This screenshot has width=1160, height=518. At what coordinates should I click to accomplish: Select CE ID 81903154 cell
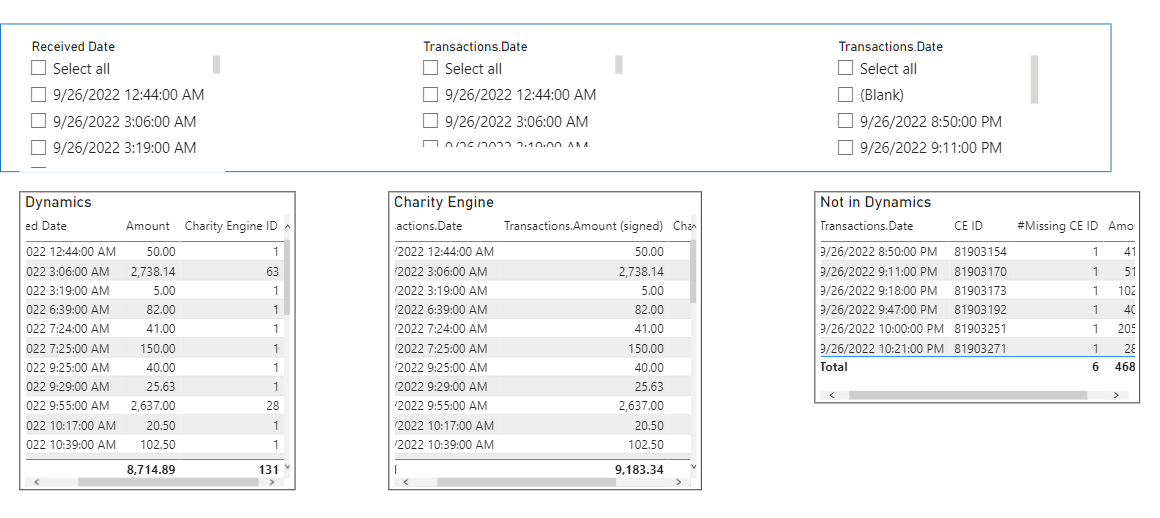tap(980, 252)
